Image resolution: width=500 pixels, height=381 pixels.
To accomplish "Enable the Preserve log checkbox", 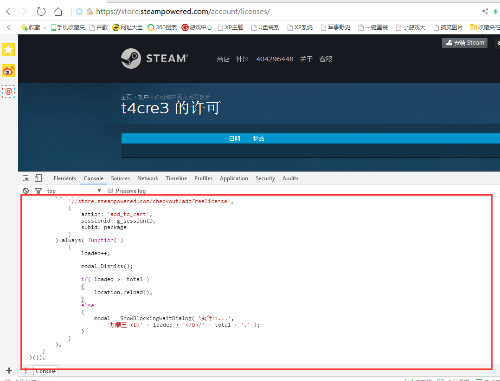I will 110,191.
